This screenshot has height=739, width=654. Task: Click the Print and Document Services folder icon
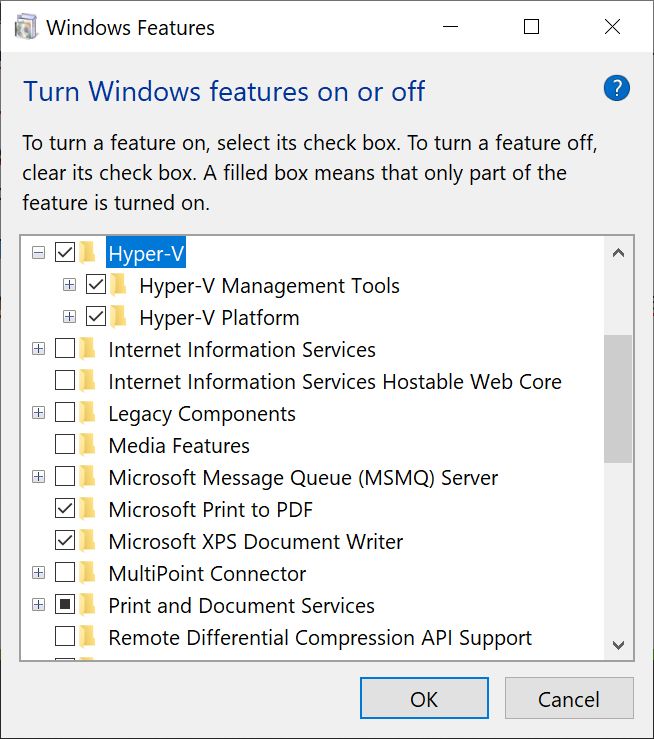pyautogui.click(x=87, y=605)
